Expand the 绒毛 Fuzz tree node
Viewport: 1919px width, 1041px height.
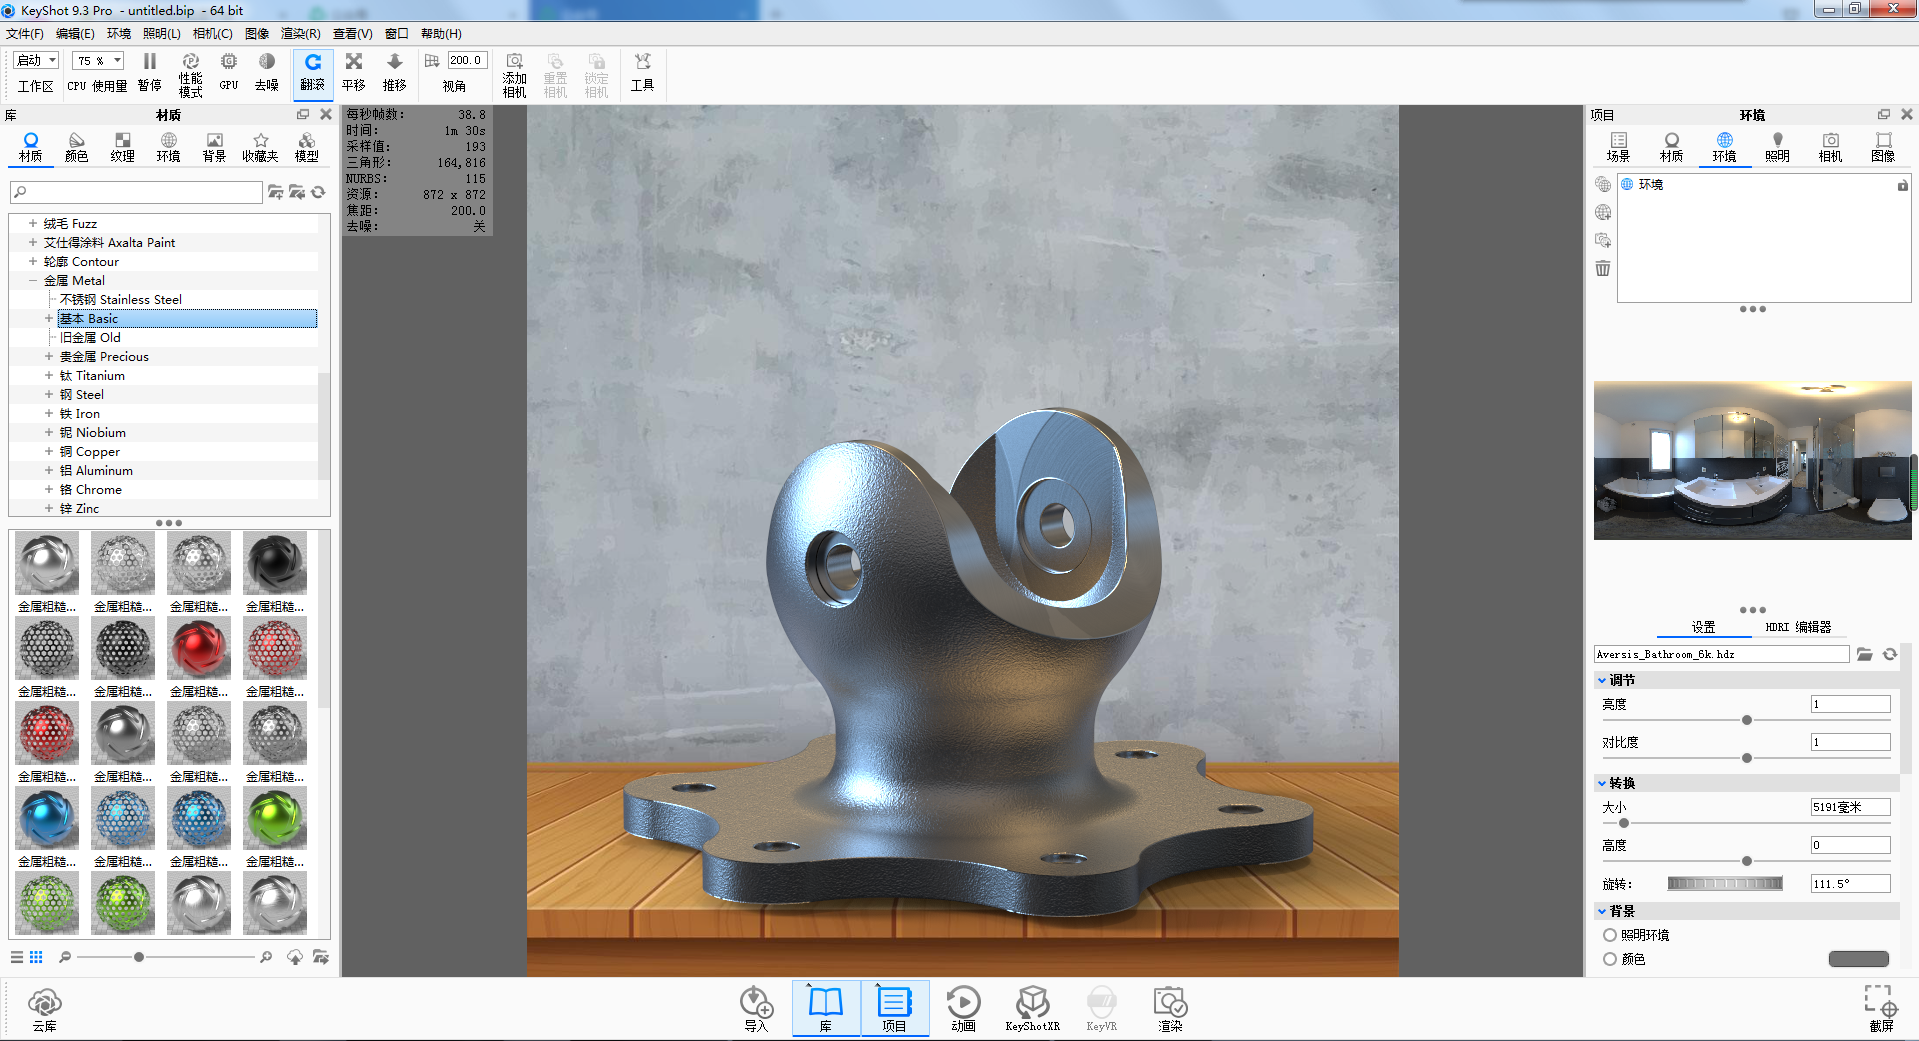33,223
